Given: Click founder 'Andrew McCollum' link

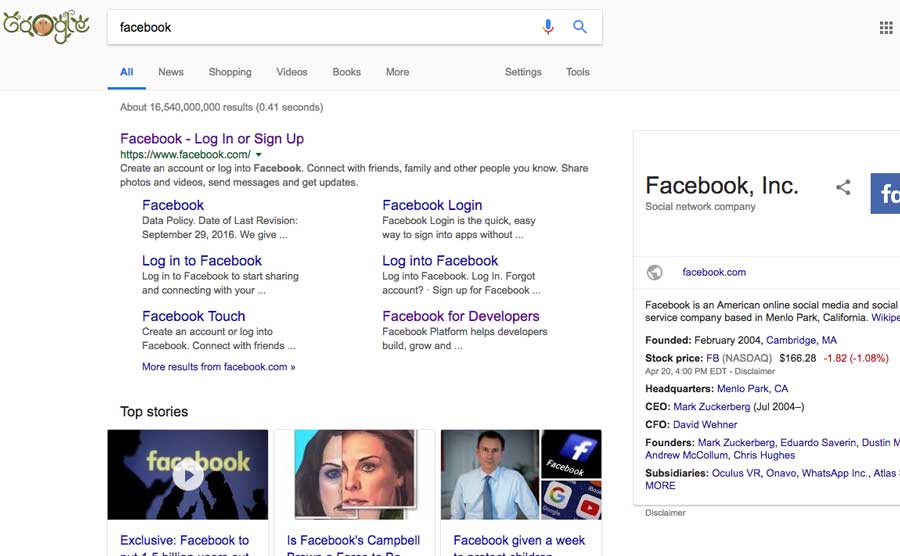Looking at the screenshot, I should point(686,455).
